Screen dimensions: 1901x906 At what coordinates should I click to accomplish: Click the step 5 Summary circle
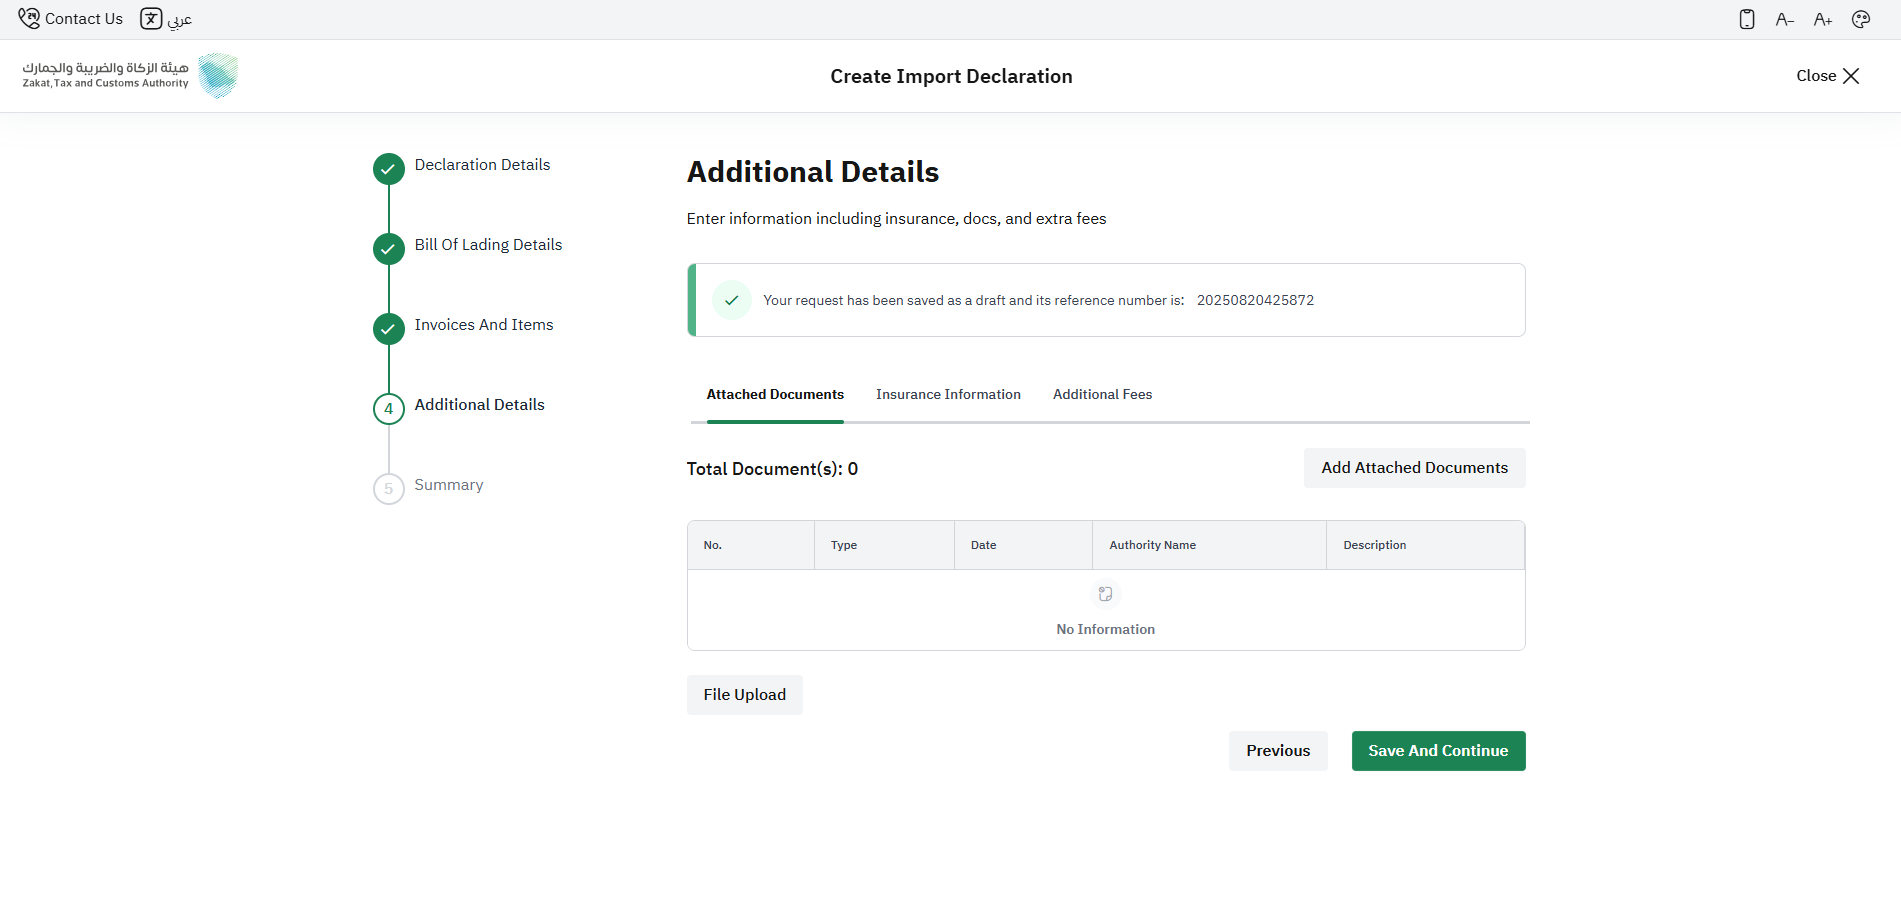(x=389, y=489)
